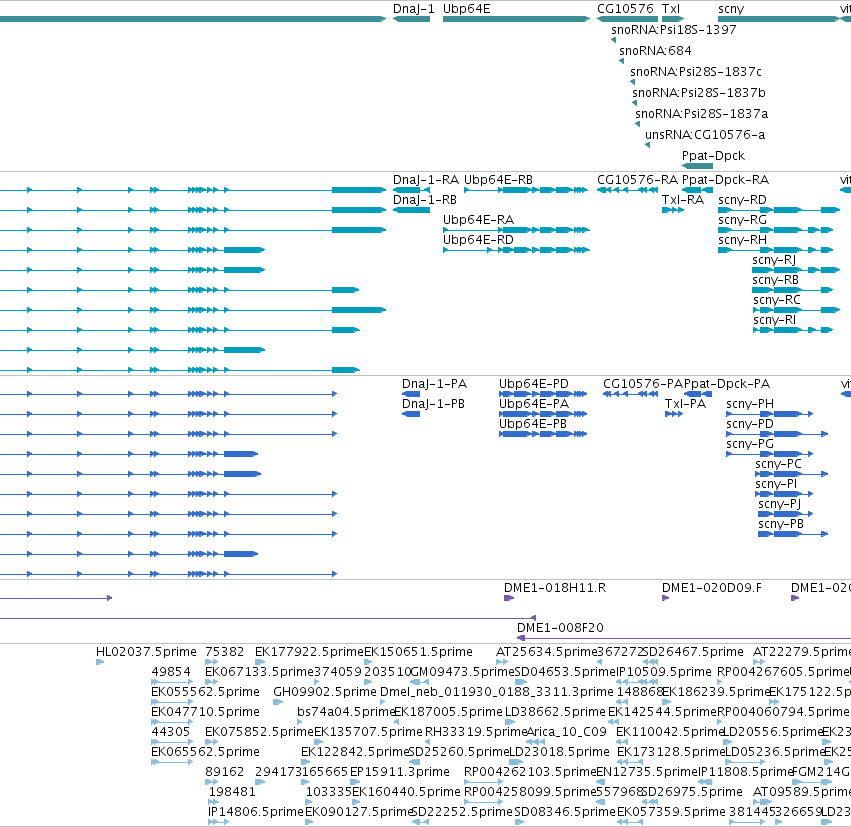851x827 pixels.
Task: Click the scny-PJ protein label
Action: tap(779, 504)
